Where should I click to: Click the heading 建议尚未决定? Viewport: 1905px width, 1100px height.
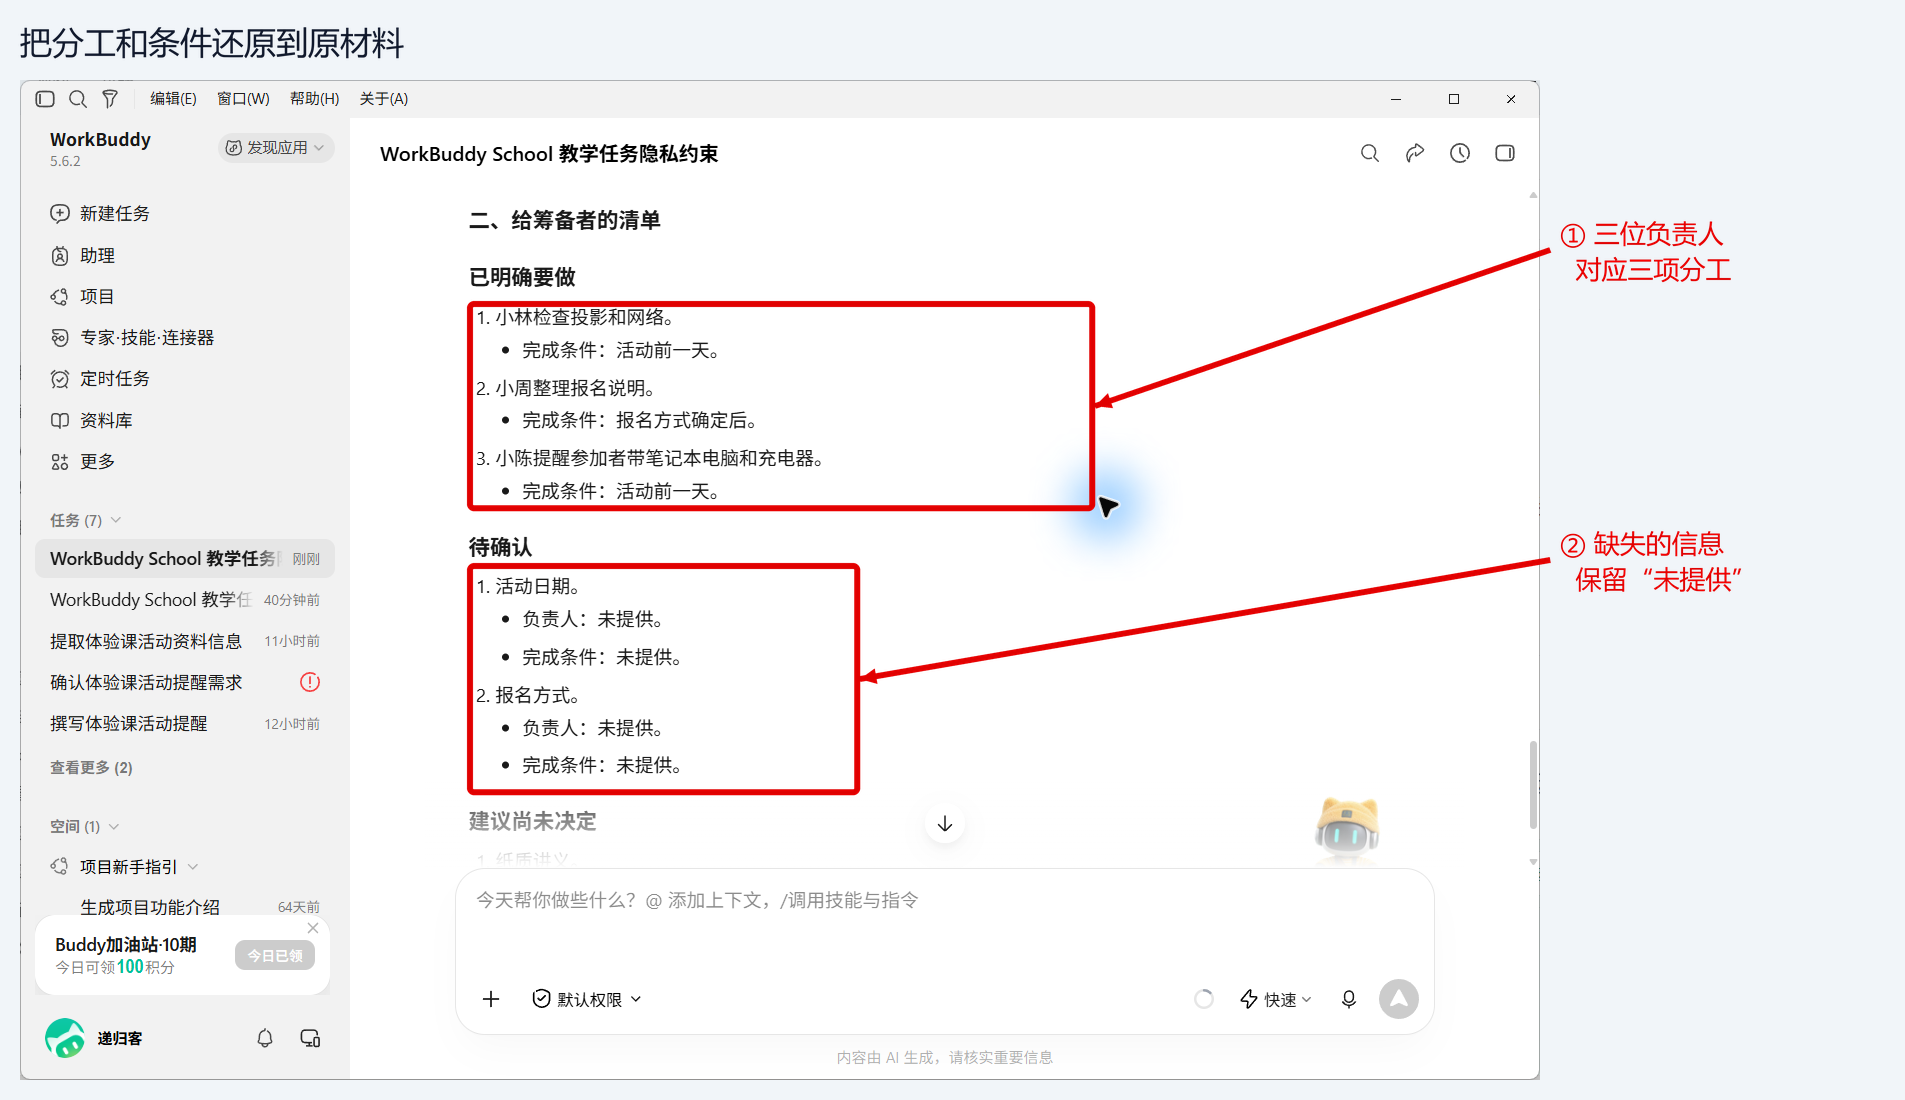532,822
